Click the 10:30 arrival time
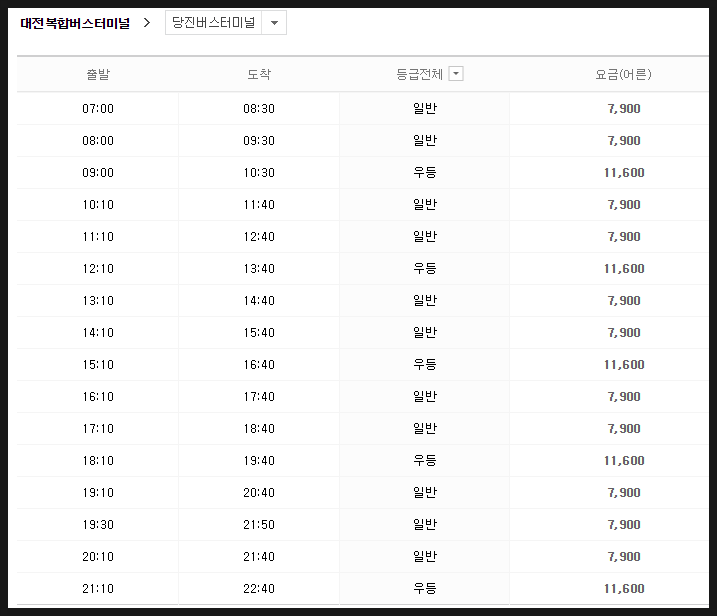 pos(259,172)
